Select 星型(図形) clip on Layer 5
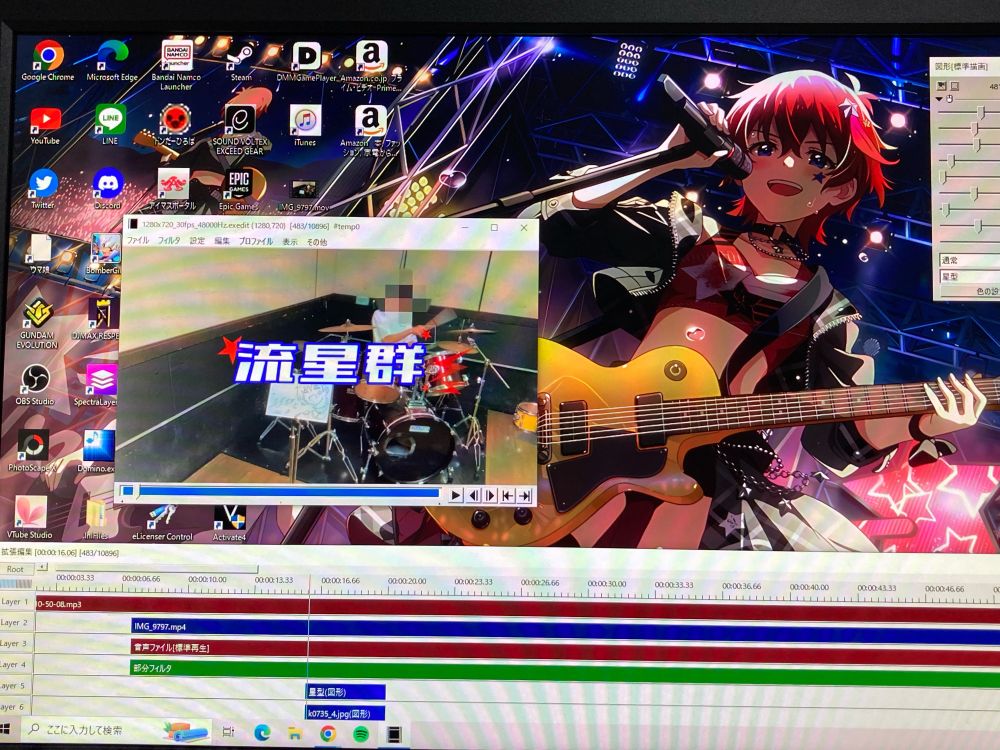 coord(346,692)
